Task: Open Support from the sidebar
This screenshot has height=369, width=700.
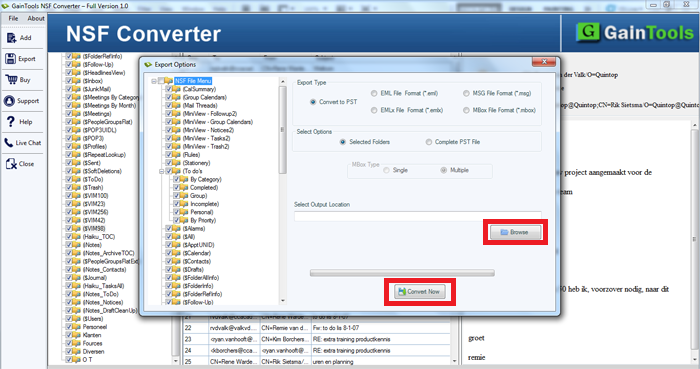Action: coord(9,101)
